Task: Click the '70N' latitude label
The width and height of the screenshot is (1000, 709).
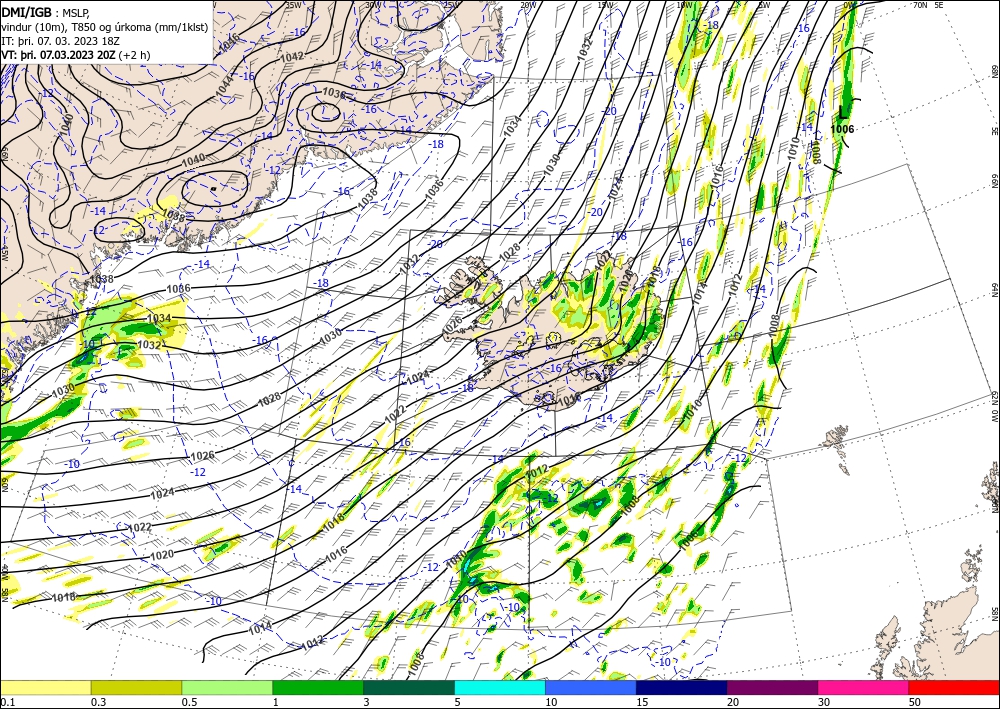Action: [920, 4]
